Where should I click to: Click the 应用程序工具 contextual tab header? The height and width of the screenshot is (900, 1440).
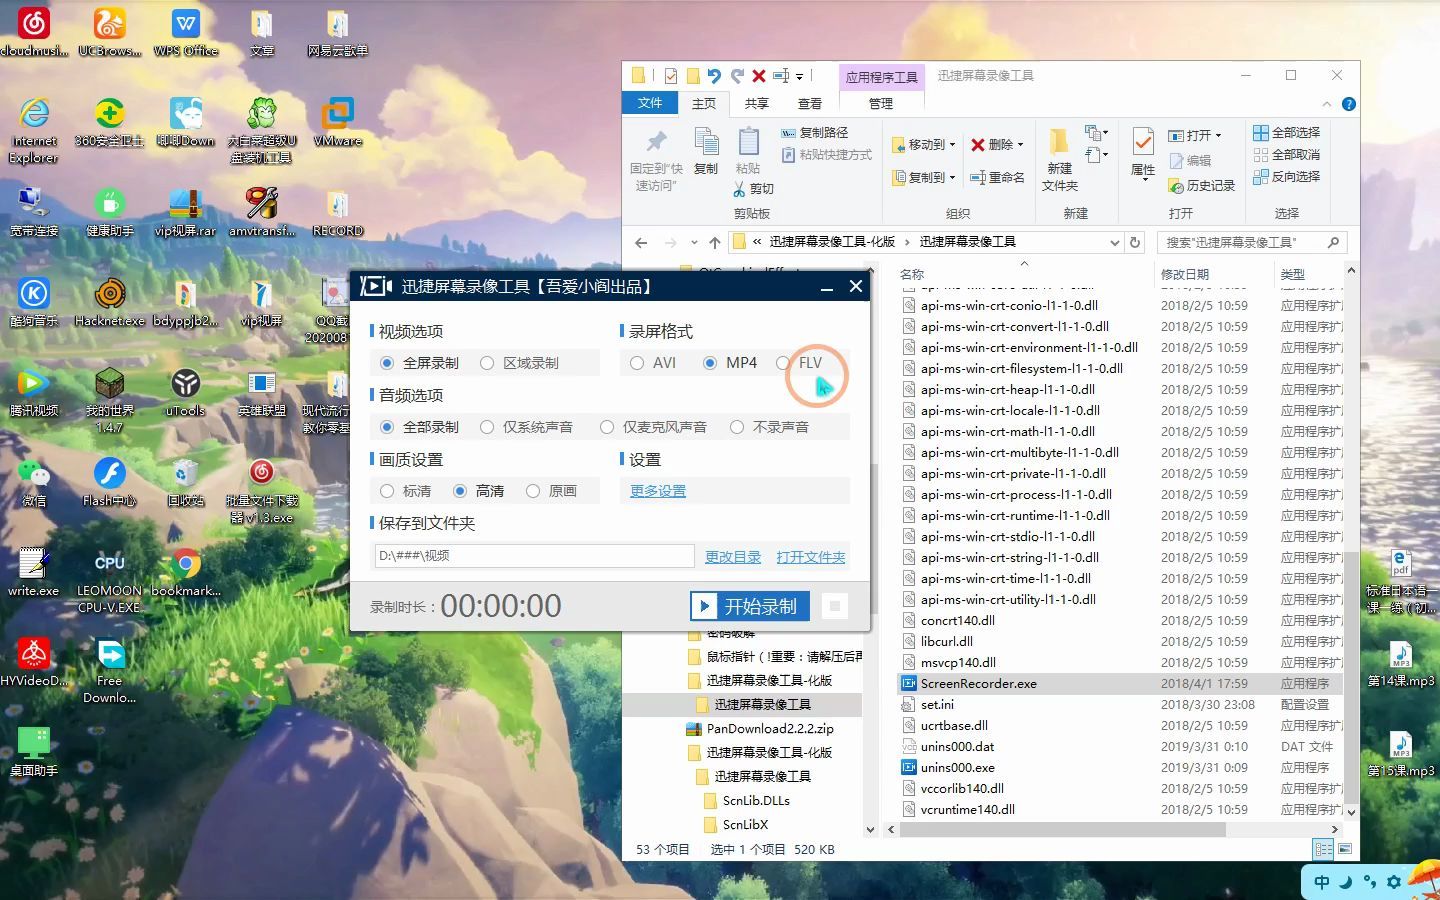[x=881, y=77]
